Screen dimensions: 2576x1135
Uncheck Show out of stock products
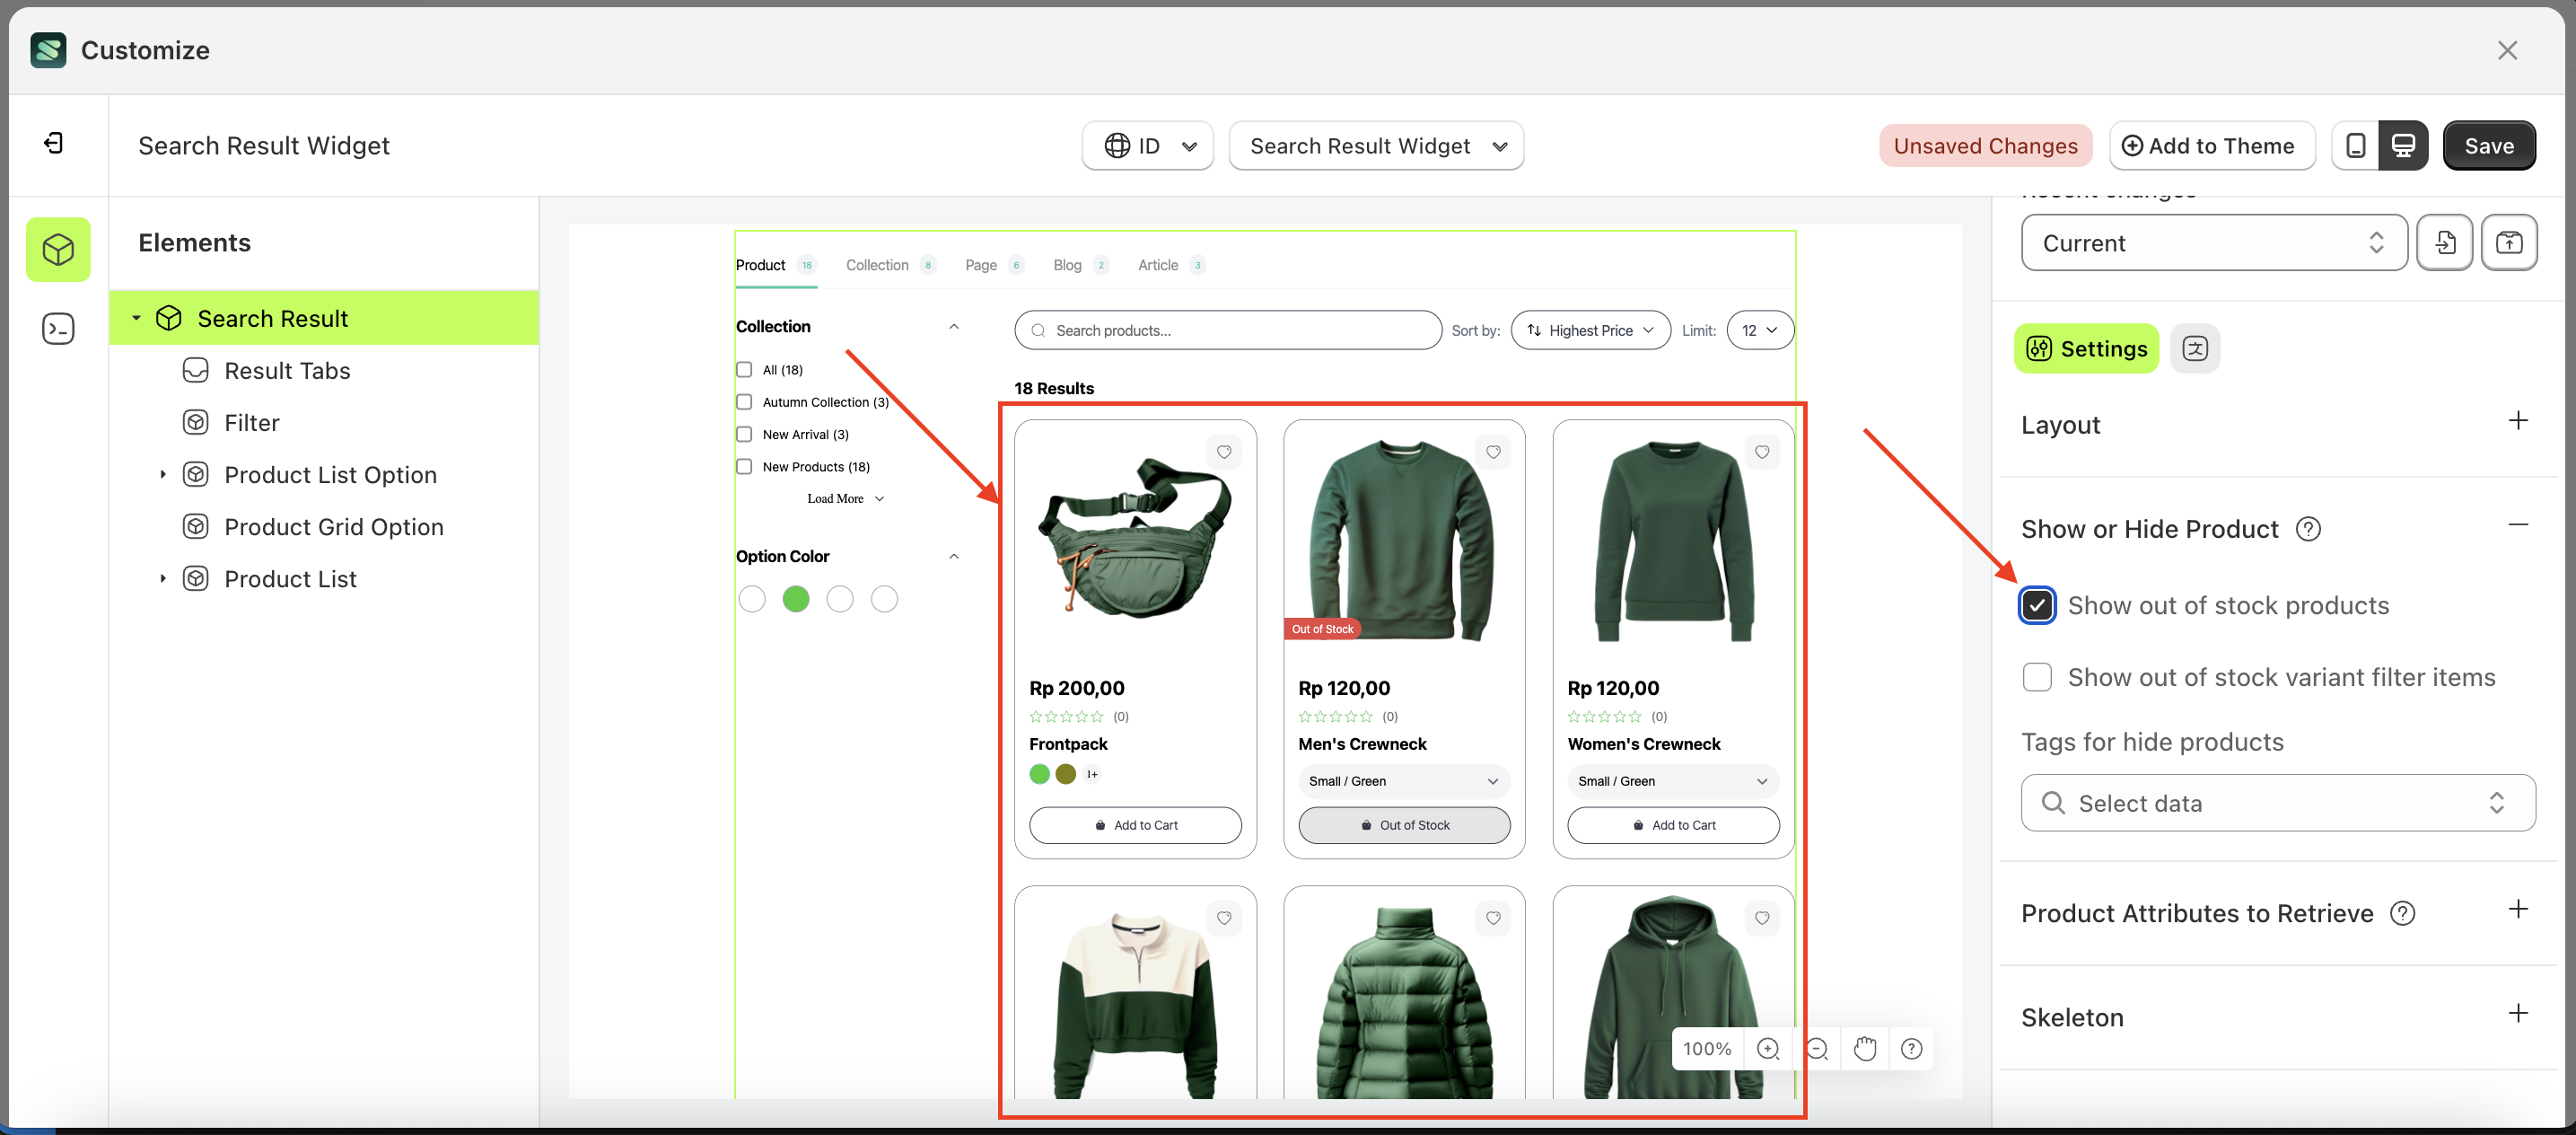pos(2037,605)
